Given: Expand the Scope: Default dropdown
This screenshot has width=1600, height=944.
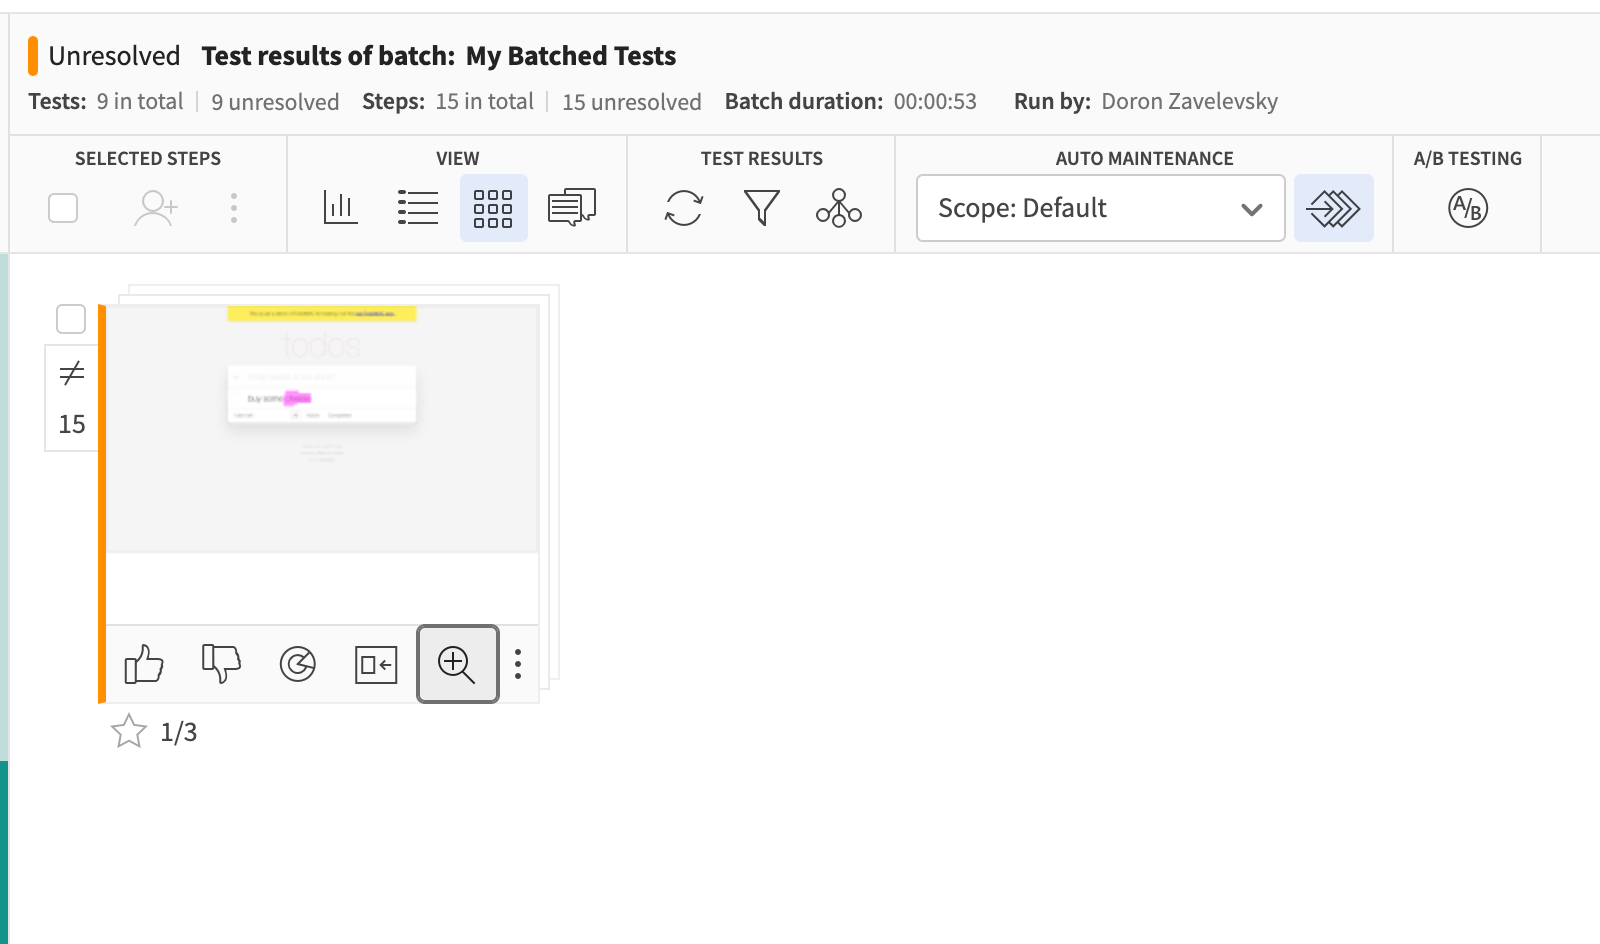Looking at the screenshot, I should point(1101,208).
